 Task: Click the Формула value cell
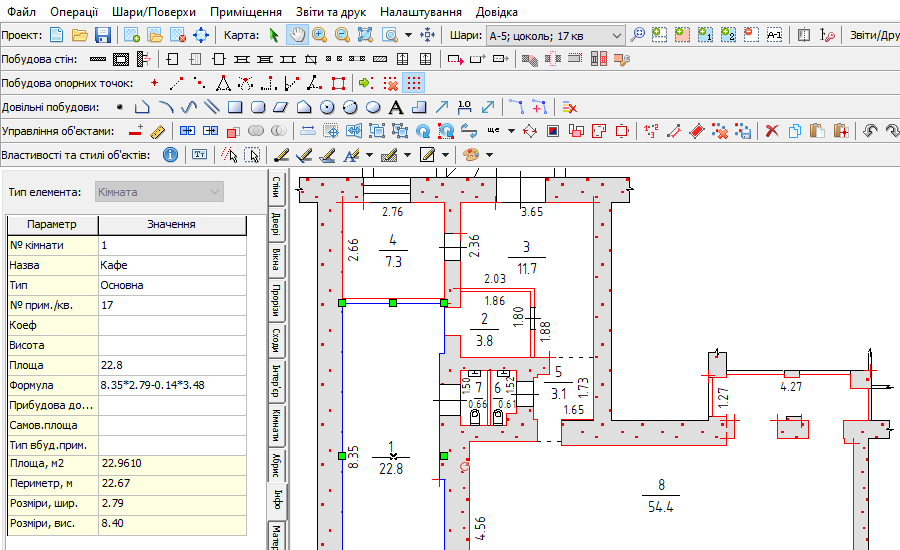[172, 385]
